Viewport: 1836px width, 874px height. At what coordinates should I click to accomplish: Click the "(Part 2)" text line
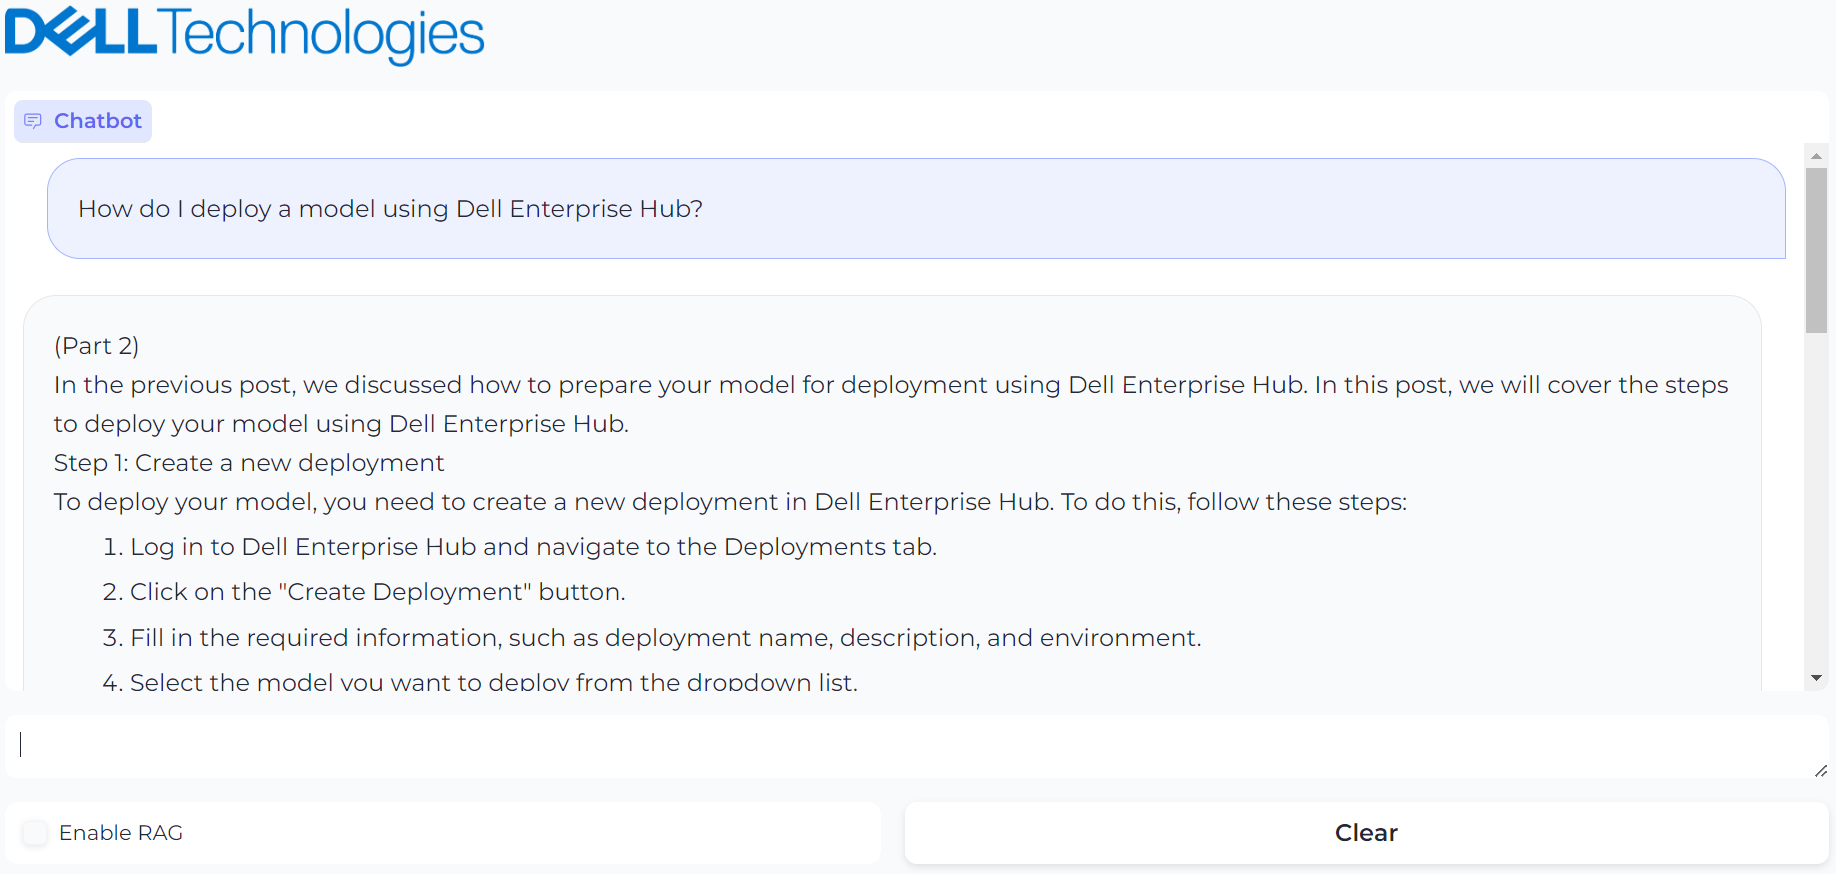click(x=97, y=346)
